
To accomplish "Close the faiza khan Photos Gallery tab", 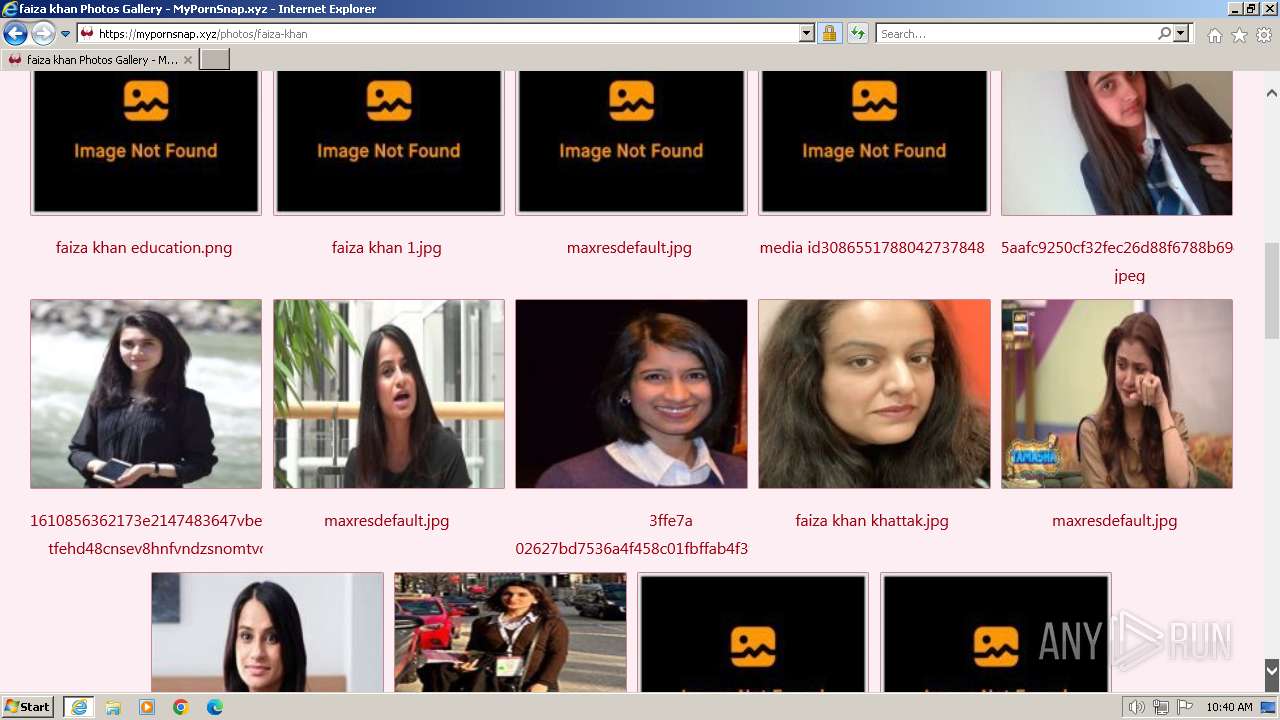I will [x=188, y=60].
